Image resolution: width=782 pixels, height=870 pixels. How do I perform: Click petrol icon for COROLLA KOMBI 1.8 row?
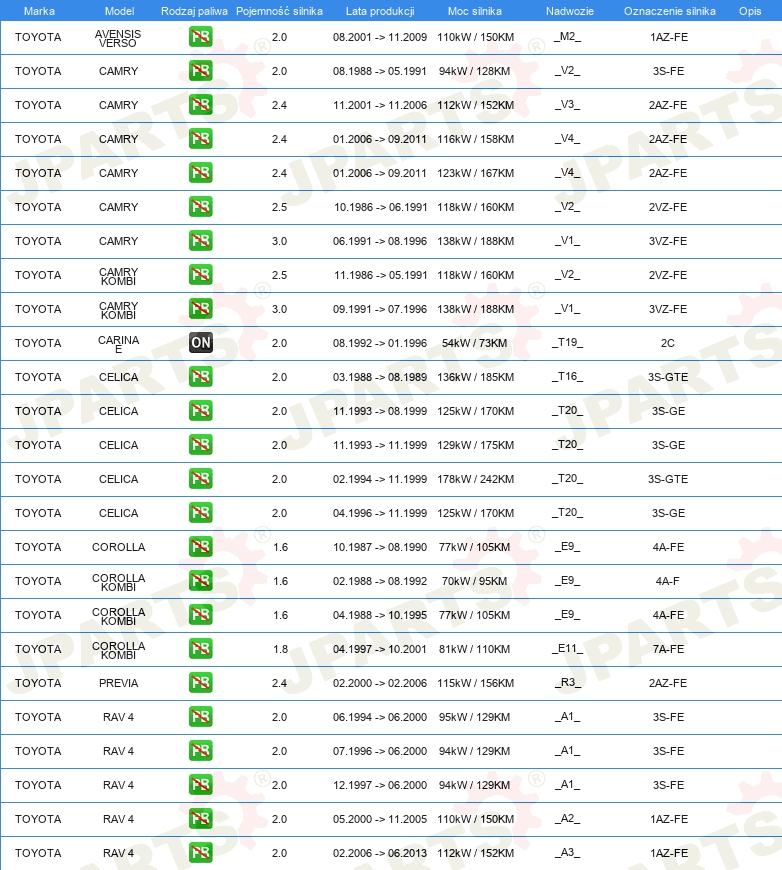[x=200, y=649]
